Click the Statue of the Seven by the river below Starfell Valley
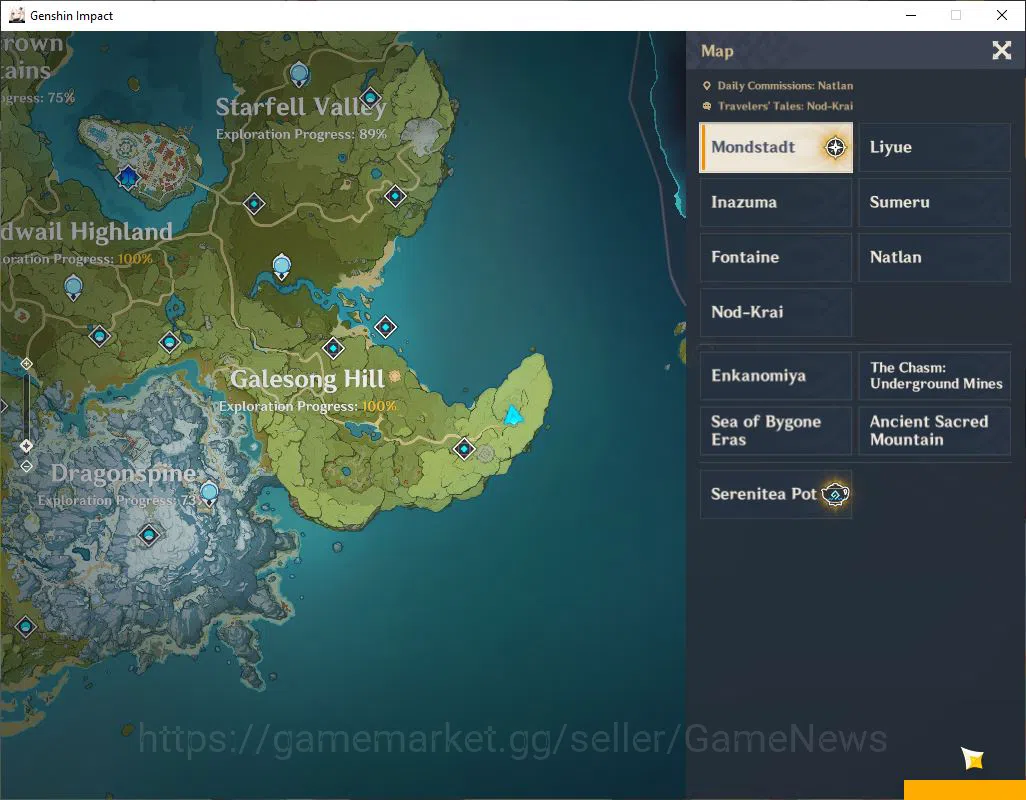 click(x=281, y=266)
